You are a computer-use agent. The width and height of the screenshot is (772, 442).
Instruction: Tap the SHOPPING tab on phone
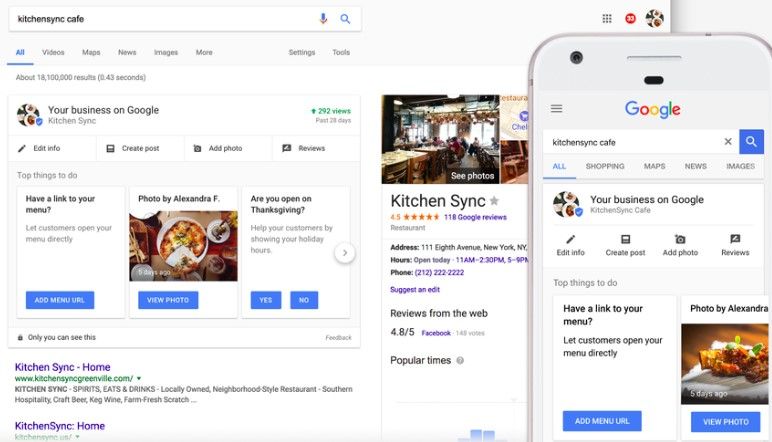click(605, 166)
